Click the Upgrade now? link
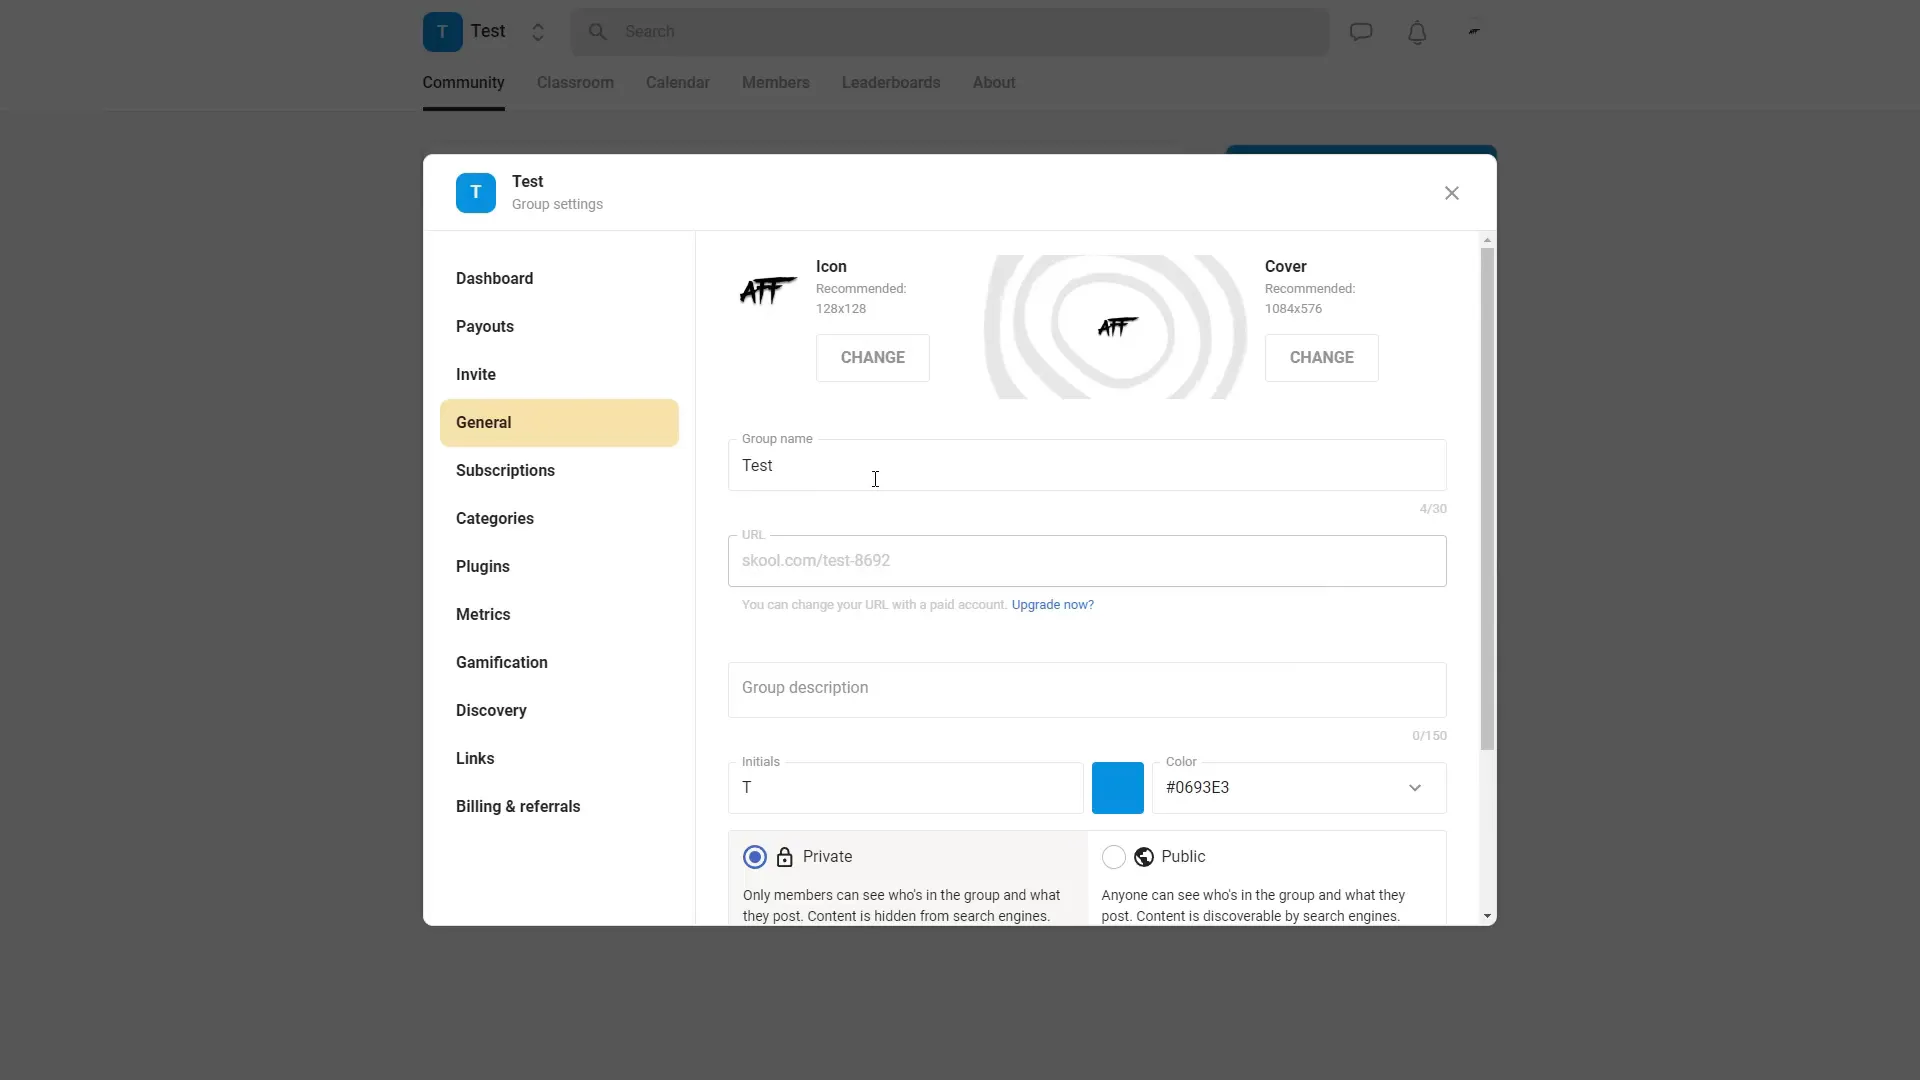 pyautogui.click(x=1053, y=605)
